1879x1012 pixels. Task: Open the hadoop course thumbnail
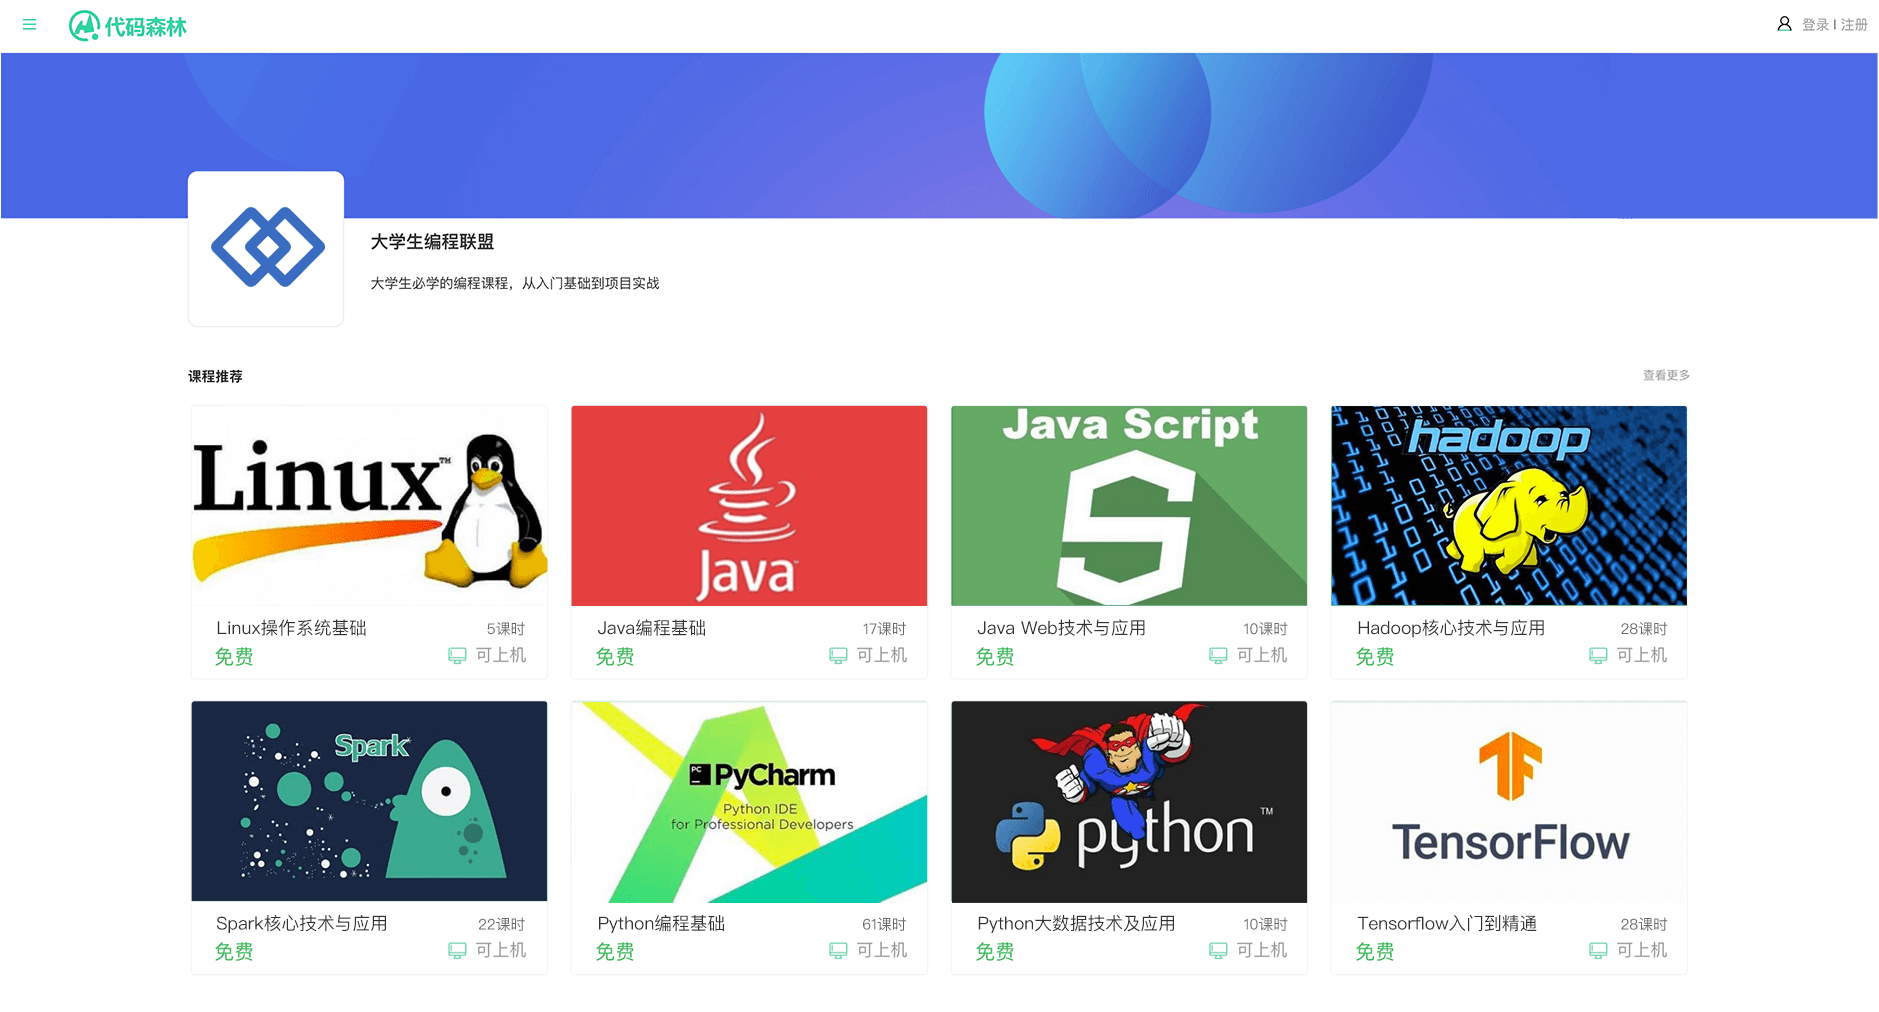click(1509, 505)
